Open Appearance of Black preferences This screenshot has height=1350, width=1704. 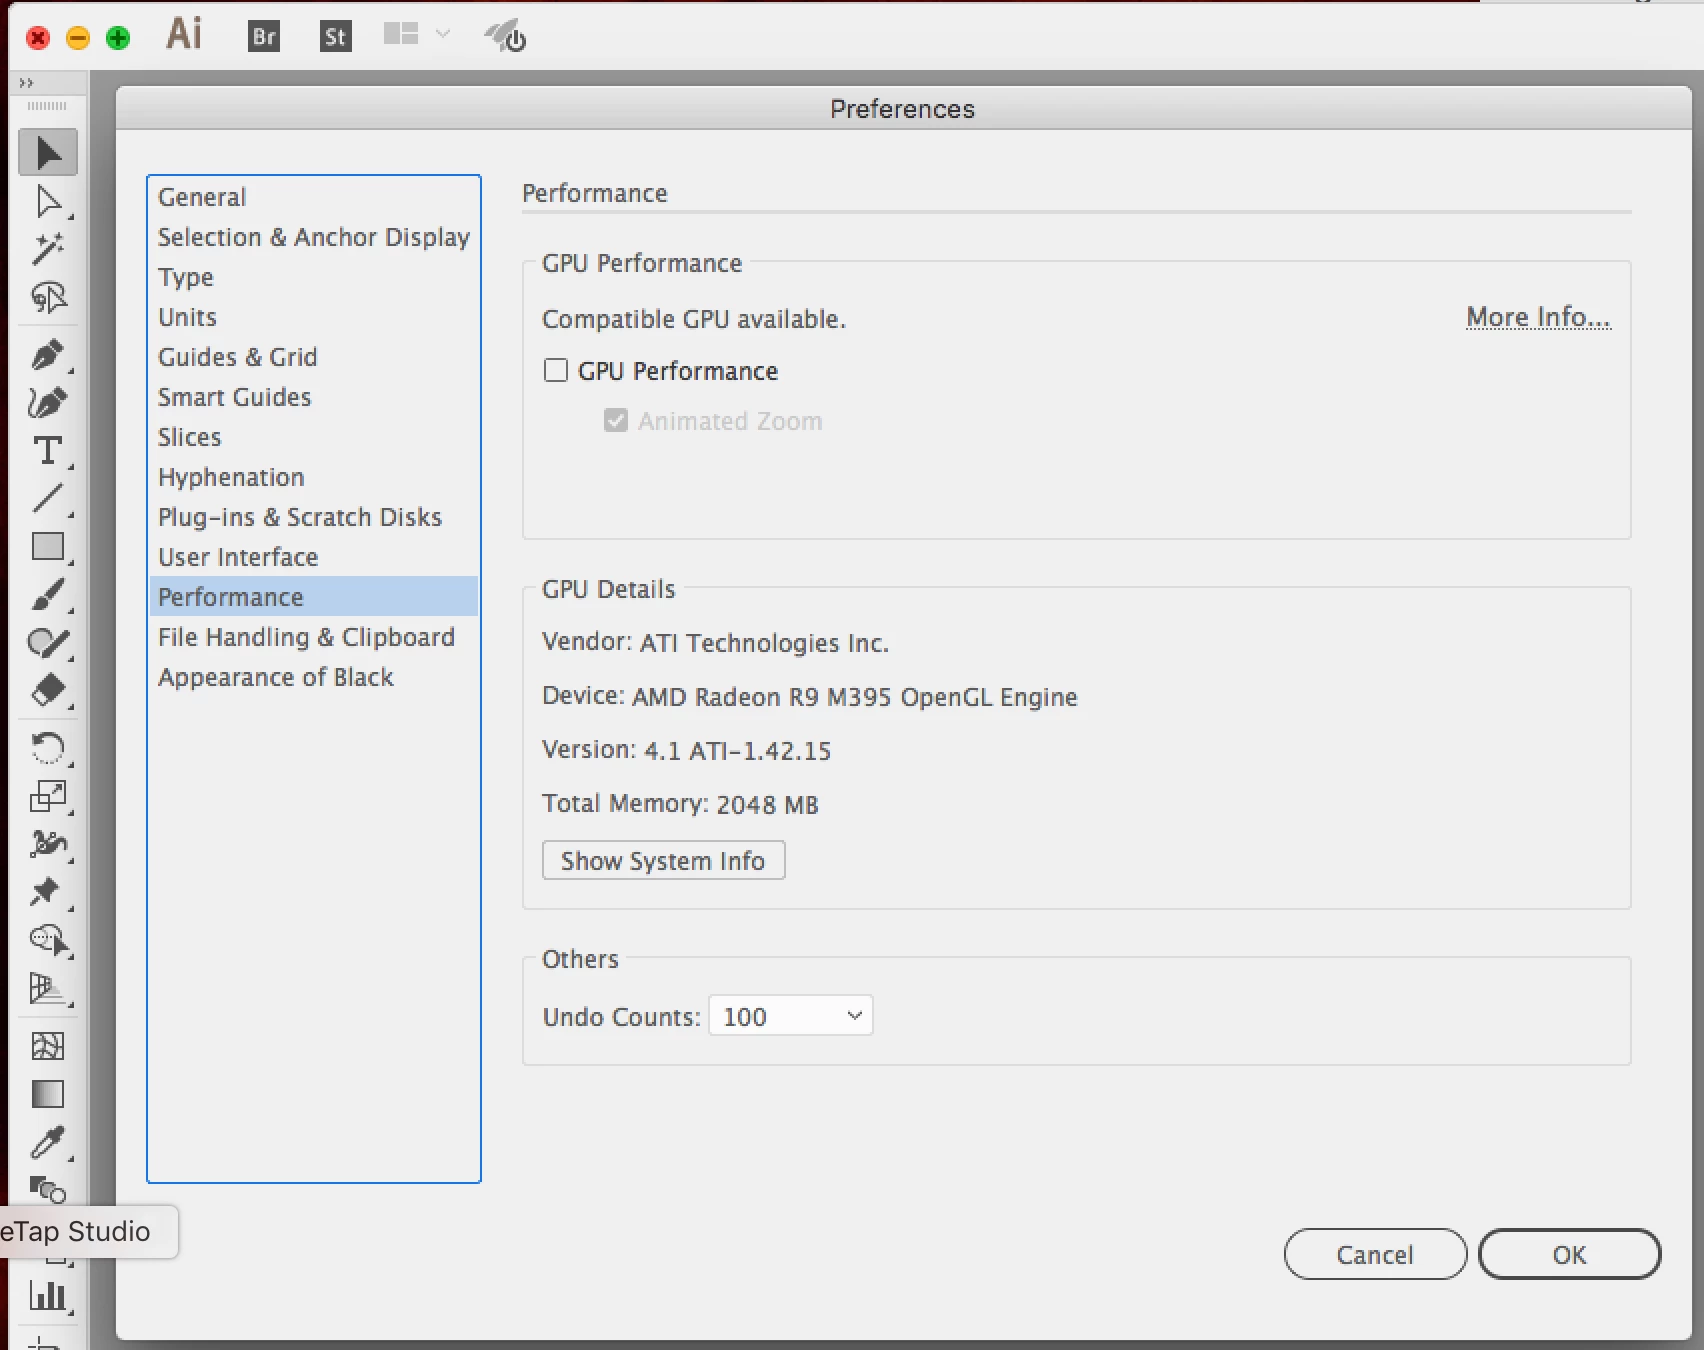(x=314, y=677)
